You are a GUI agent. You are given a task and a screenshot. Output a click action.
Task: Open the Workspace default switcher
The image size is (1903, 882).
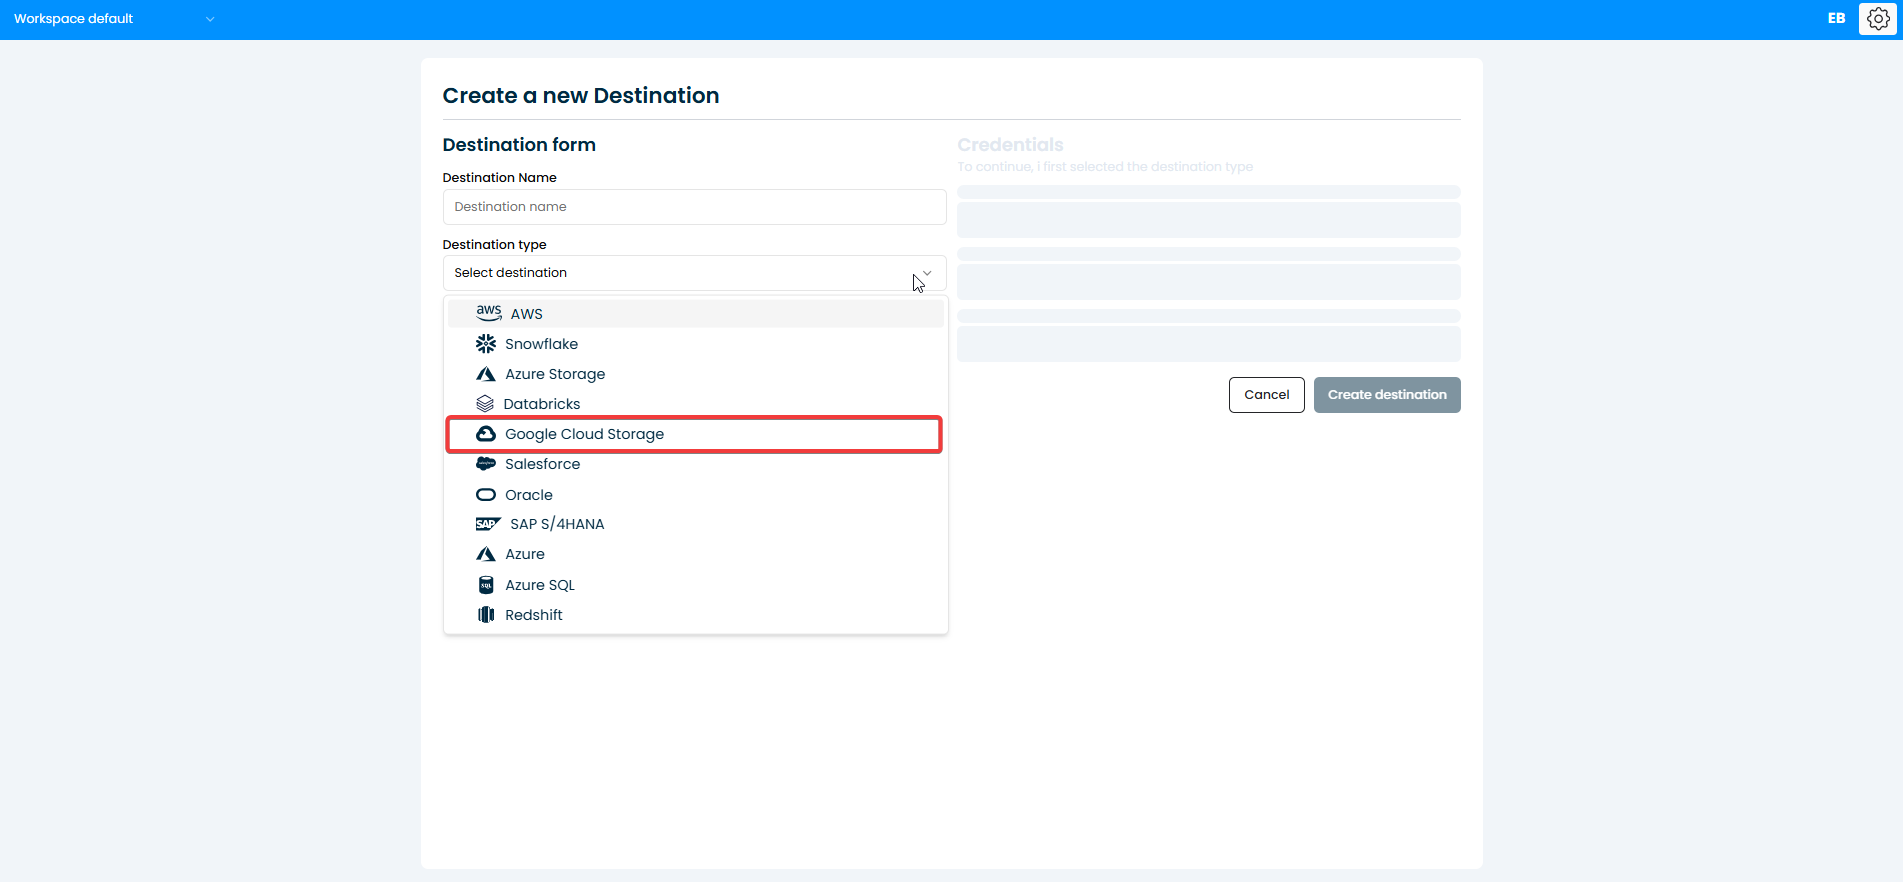114,19
